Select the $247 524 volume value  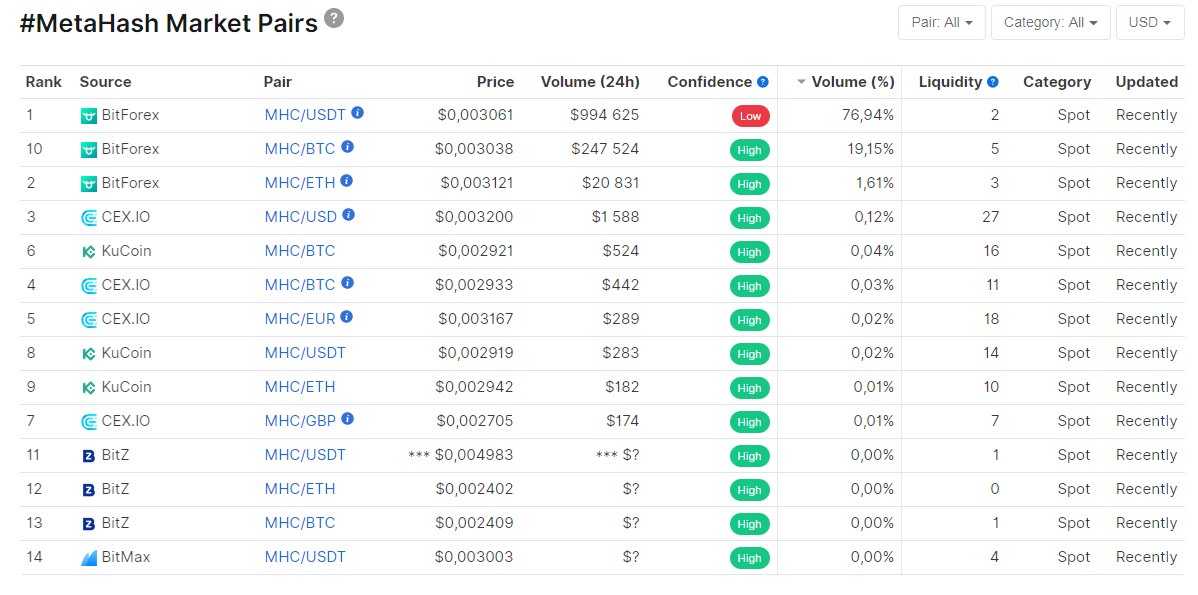(x=605, y=148)
